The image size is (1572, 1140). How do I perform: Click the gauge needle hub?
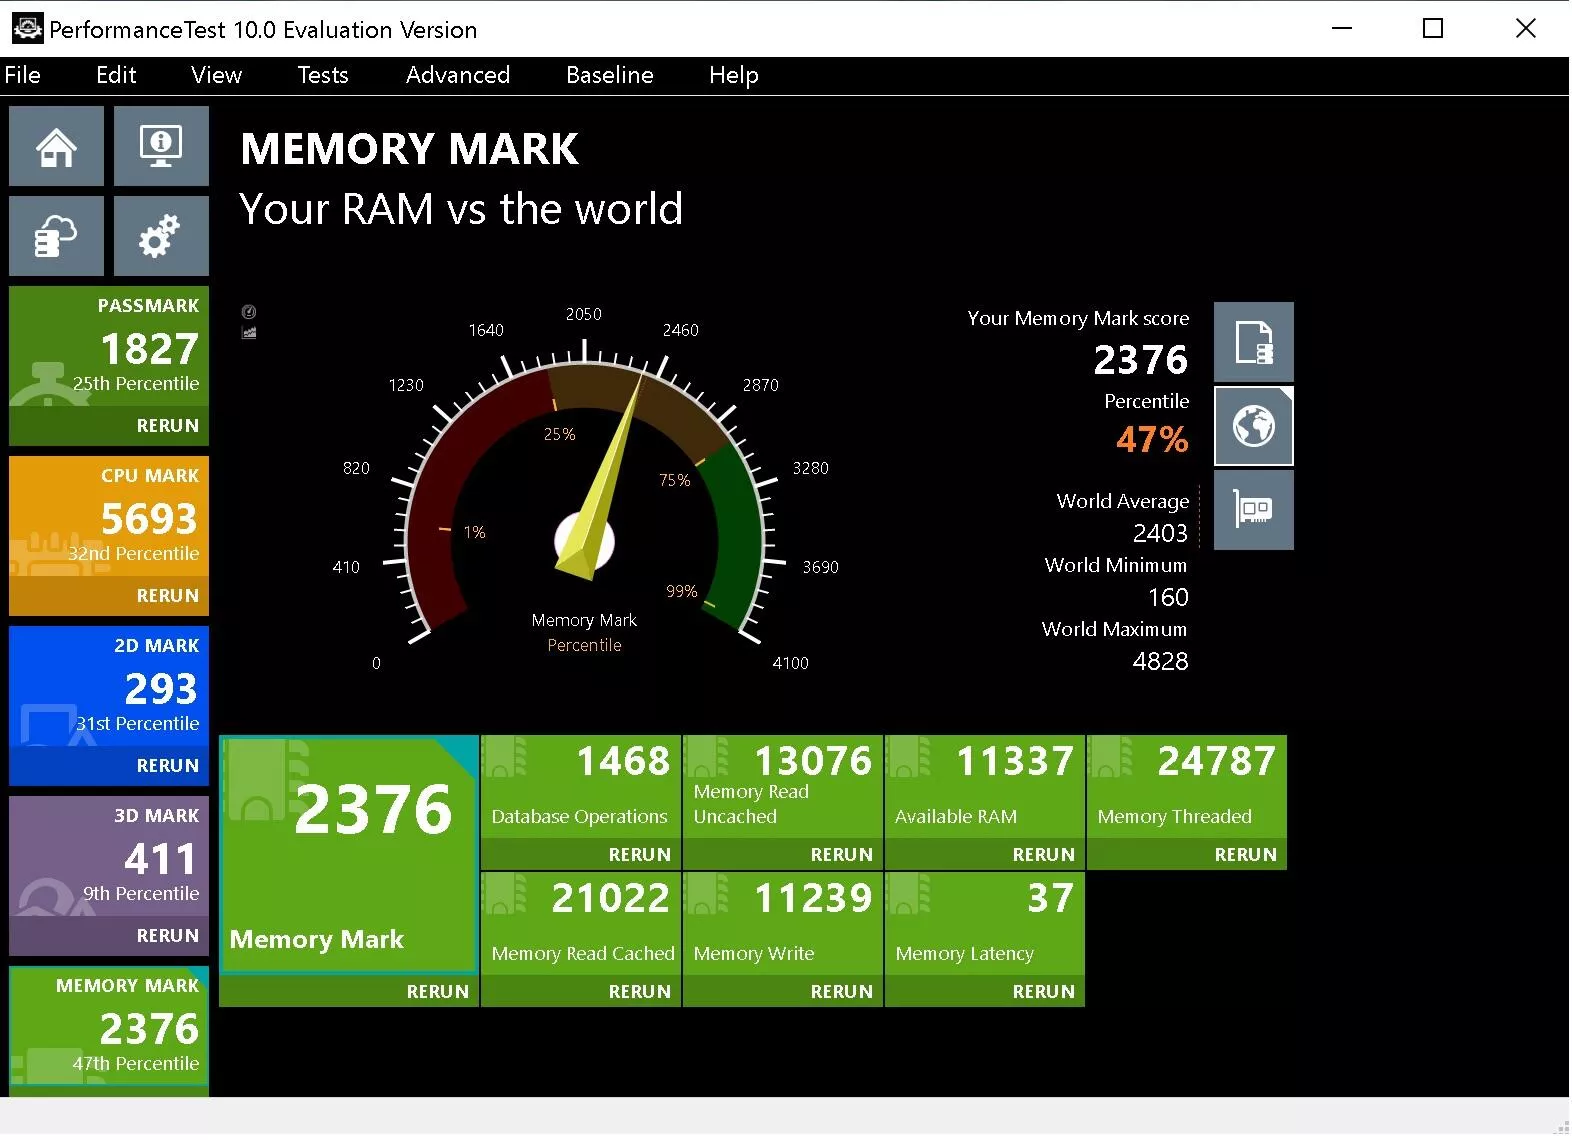pyautogui.click(x=584, y=543)
